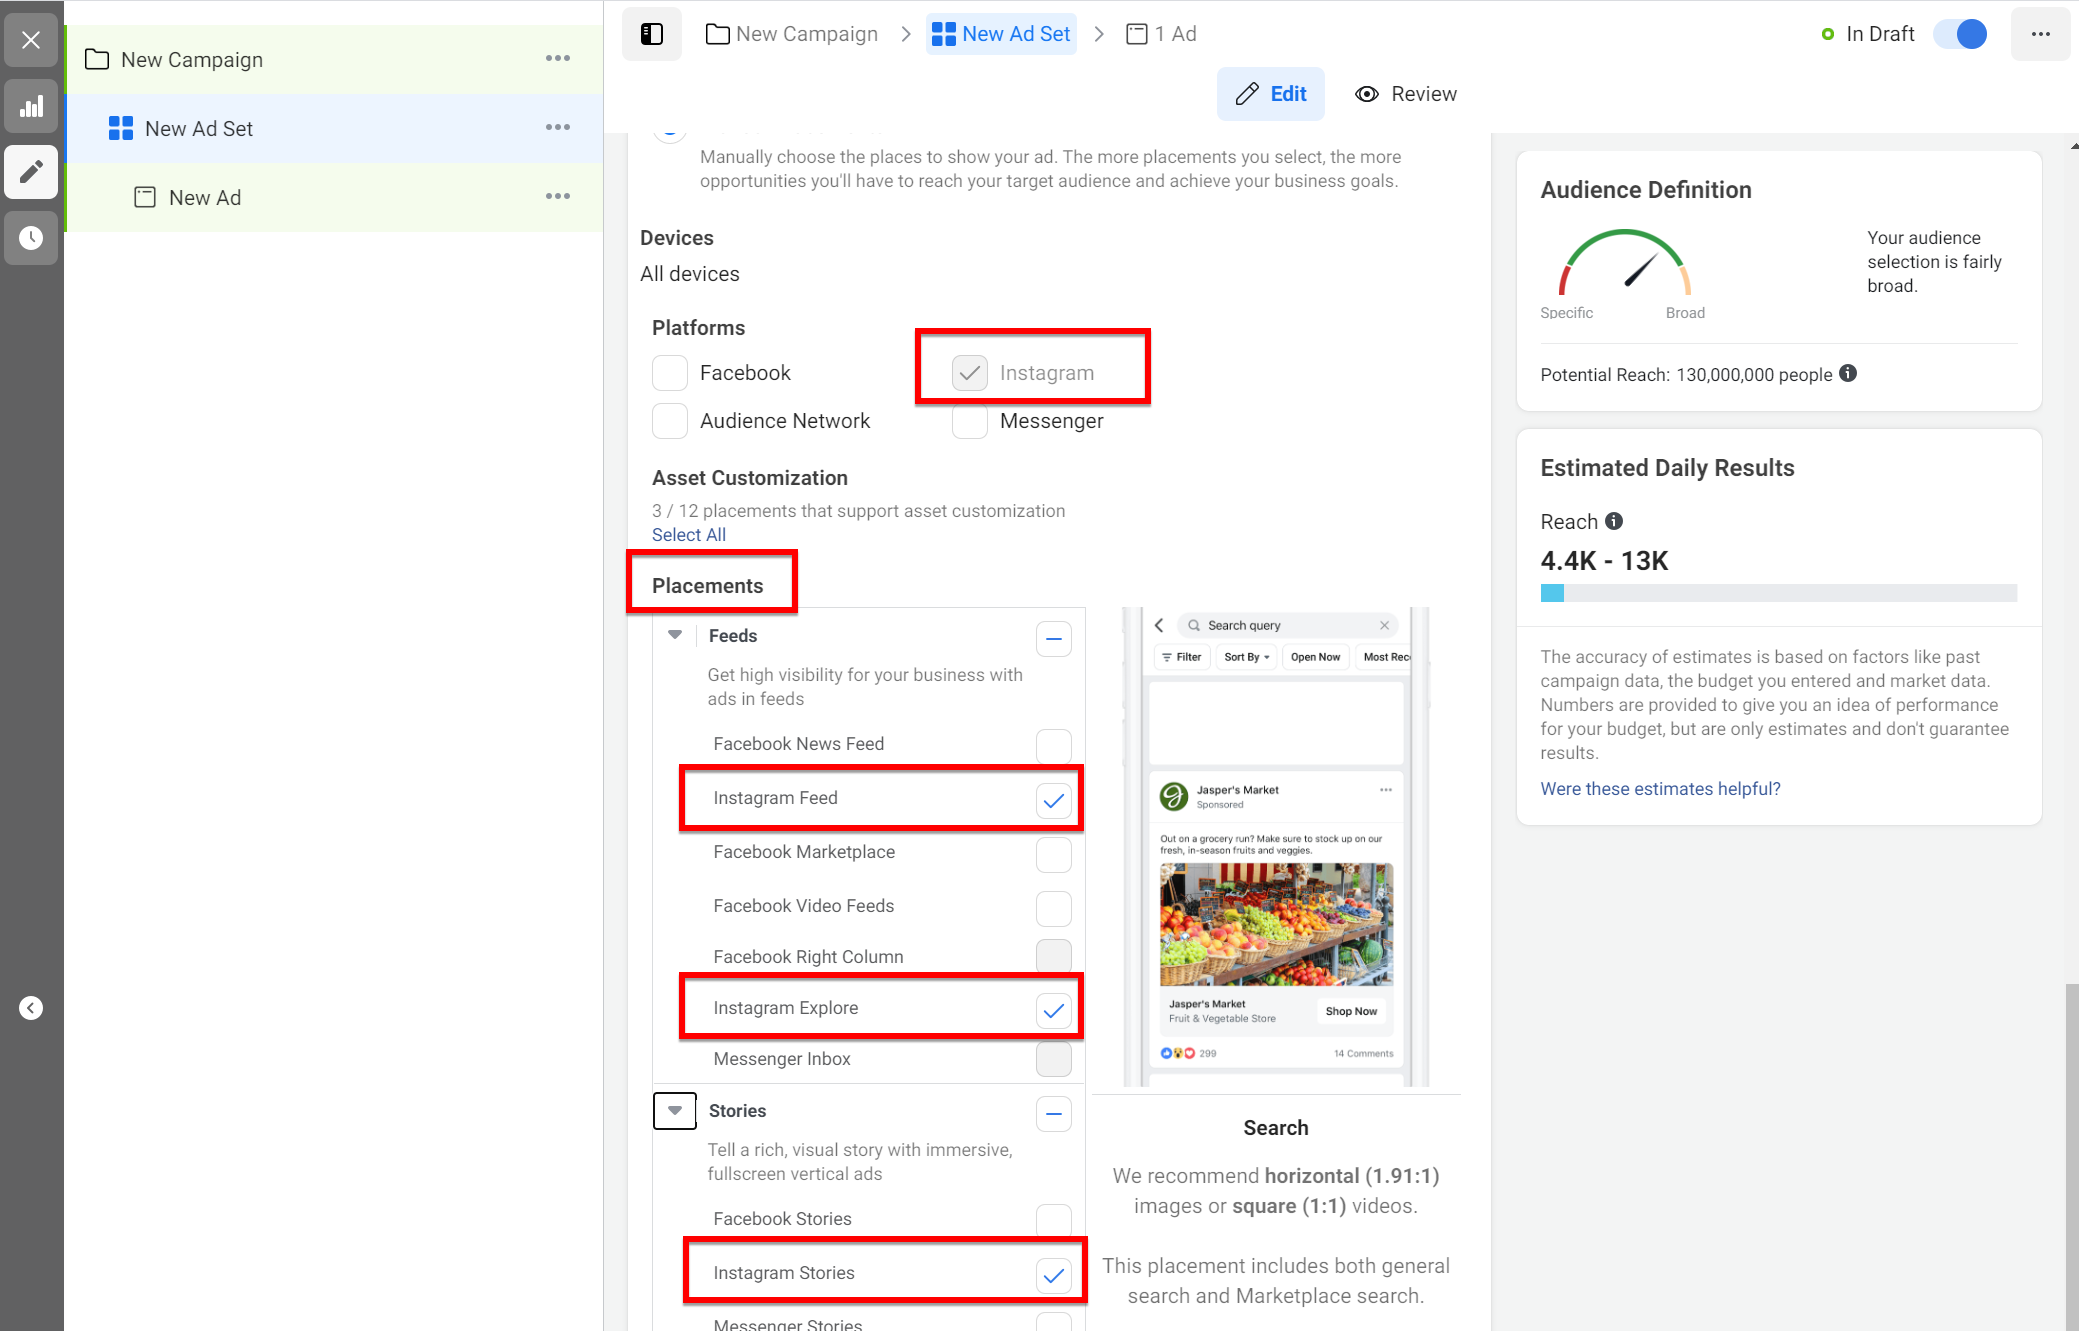Click the ellipsis menu for New Ad Set
Viewport: 2079px width, 1331px height.
pos(559,127)
